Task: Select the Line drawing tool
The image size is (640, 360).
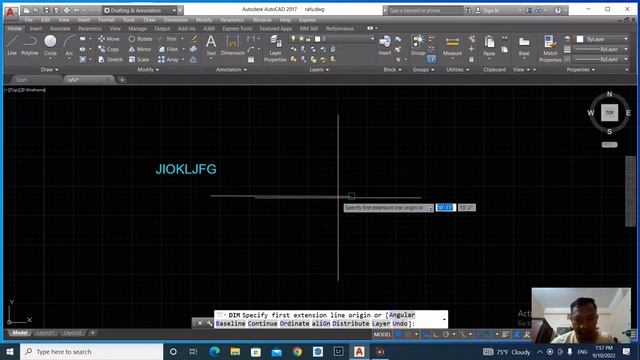Action: pyautogui.click(x=12, y=45)
